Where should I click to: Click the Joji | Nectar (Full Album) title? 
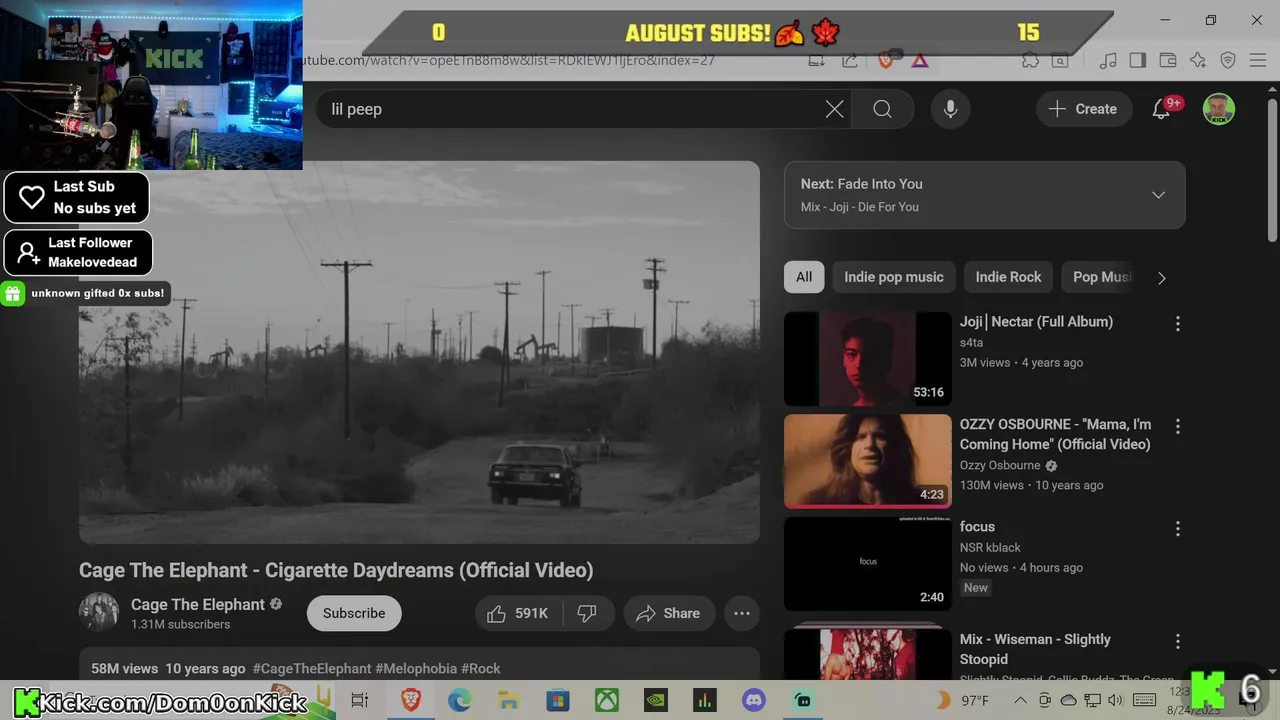[x=1036, y=321]
